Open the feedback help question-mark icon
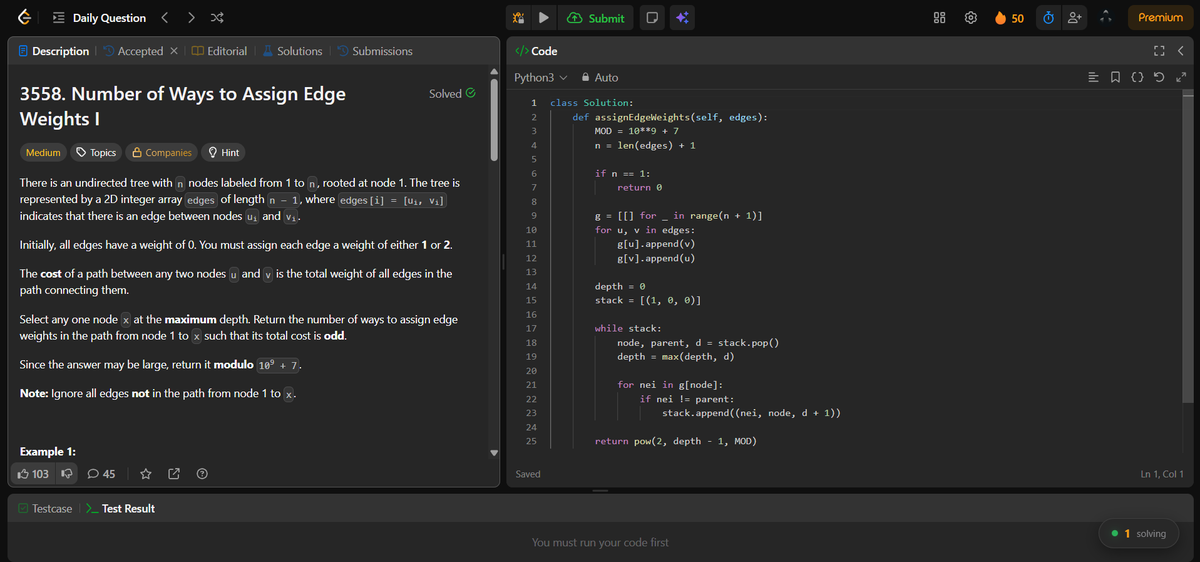This screenshot has height=562, width=1200. [x=202, y=474]
